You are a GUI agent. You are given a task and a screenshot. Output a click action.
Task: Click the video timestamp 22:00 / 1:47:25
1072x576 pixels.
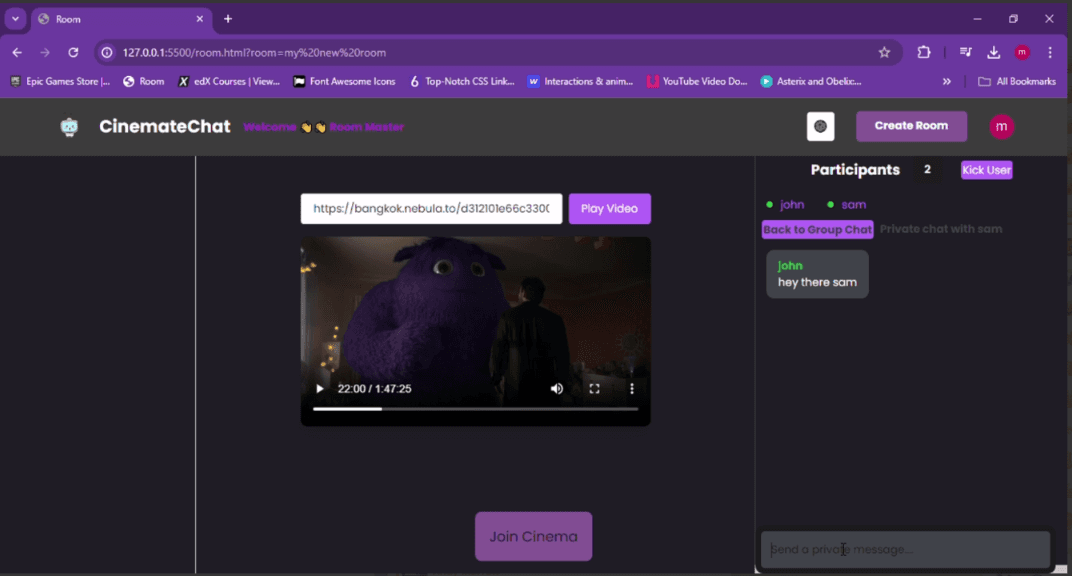[x=375, y=389]
